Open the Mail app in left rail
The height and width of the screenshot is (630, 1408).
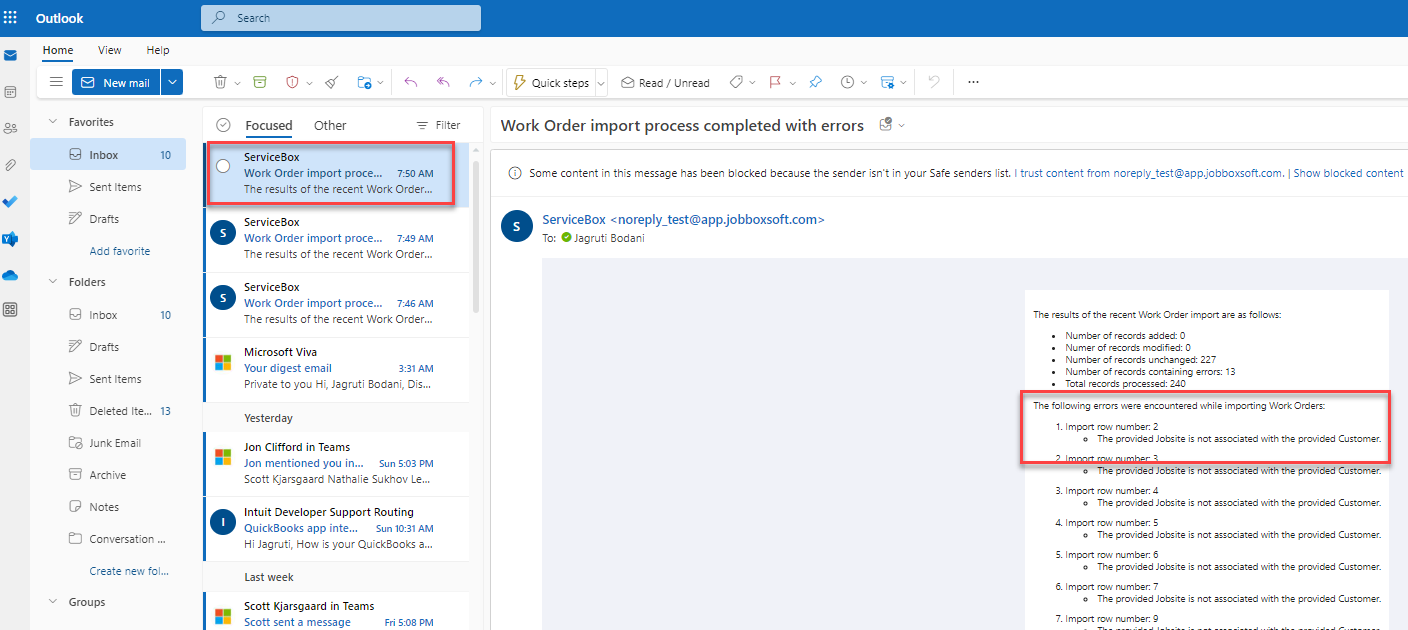point(10,55)
